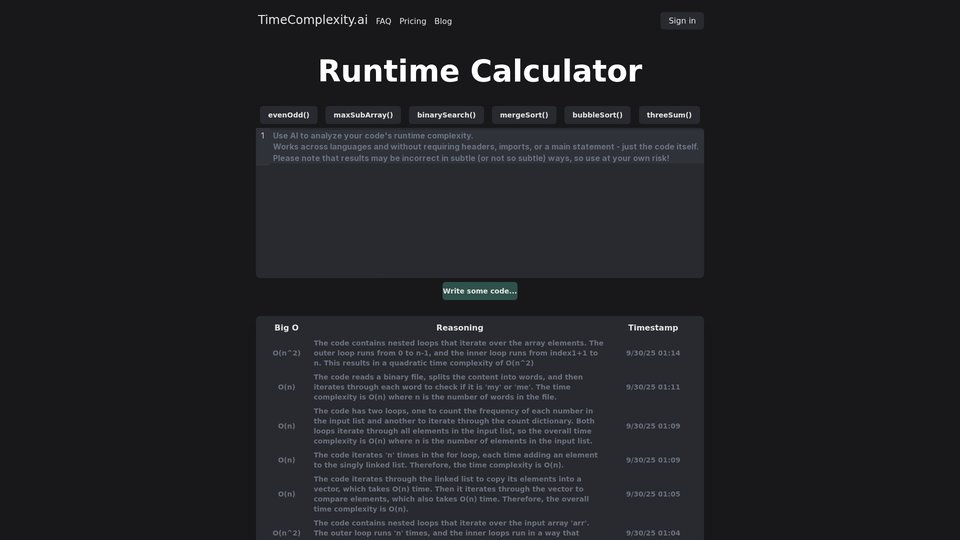Choose the mergeSort() example

point(524,115)
